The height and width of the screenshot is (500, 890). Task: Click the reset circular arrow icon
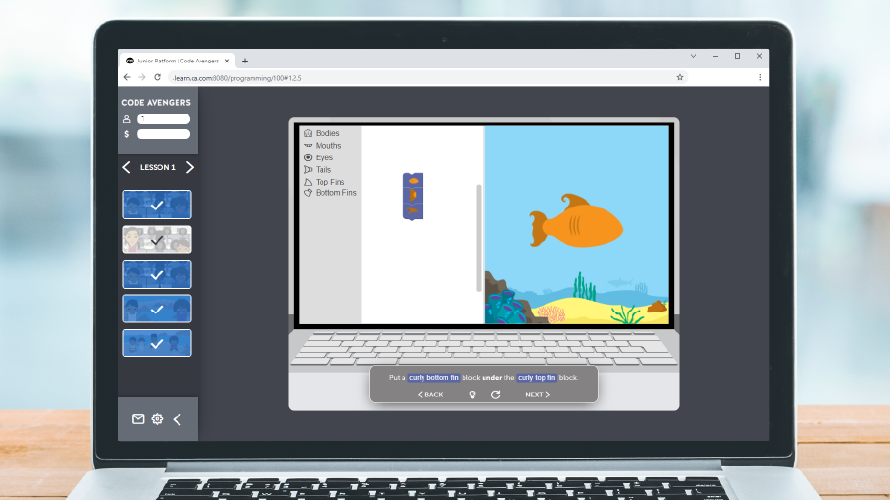pos(495,395)
